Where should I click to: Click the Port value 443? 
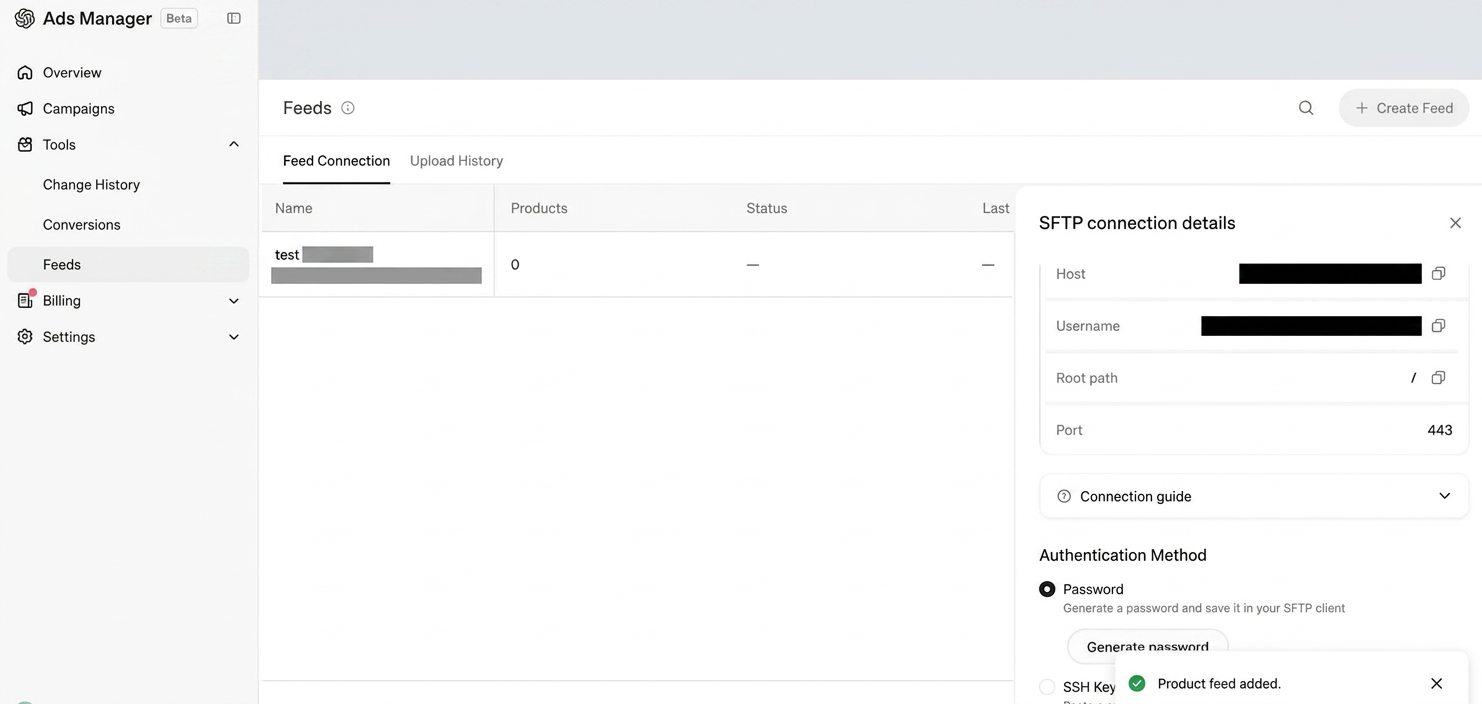[1440, 430]
